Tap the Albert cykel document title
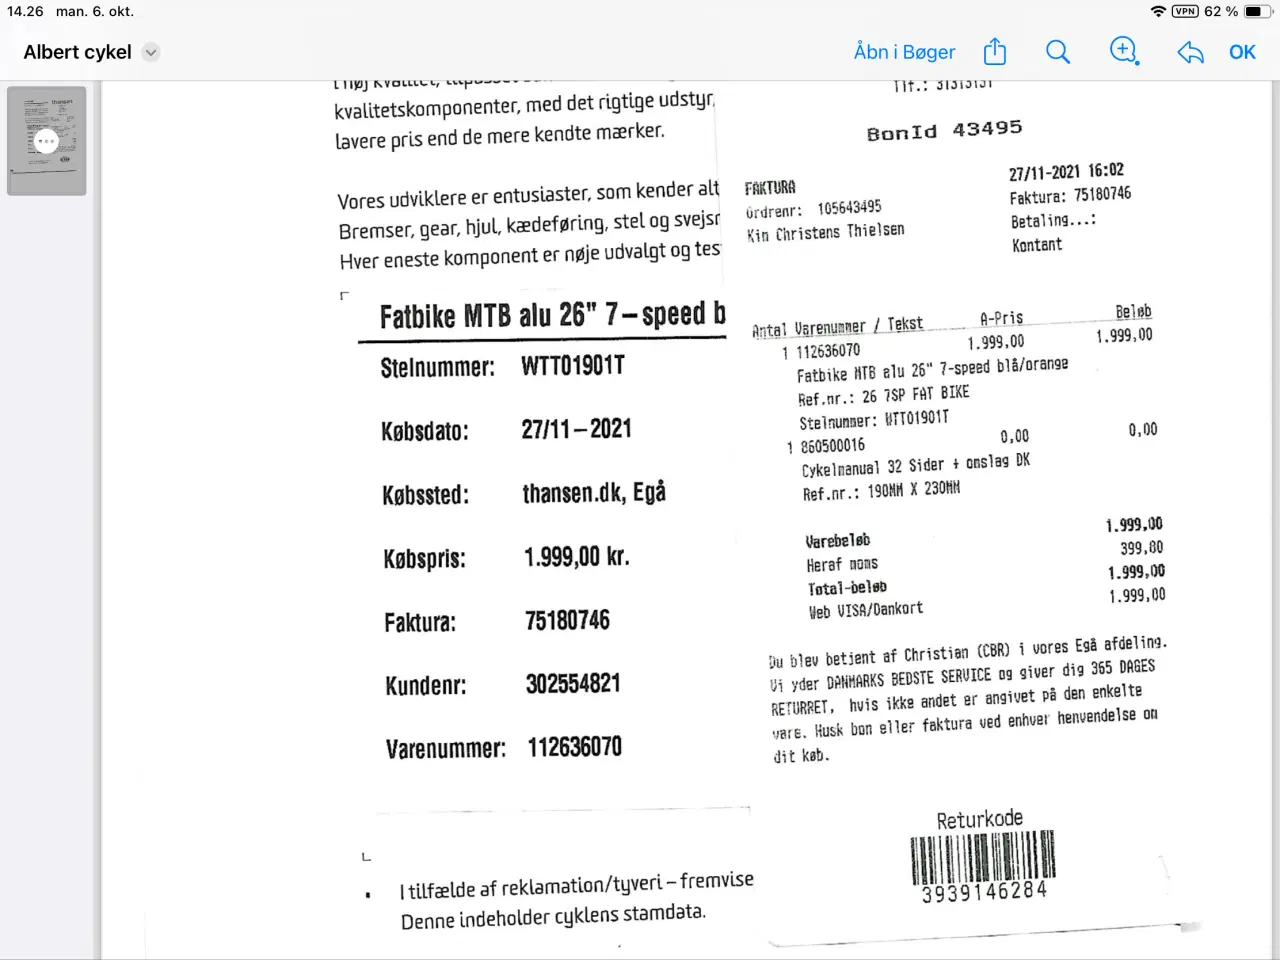Viewport: 1280px width, 960px height. tap(77, 52)
